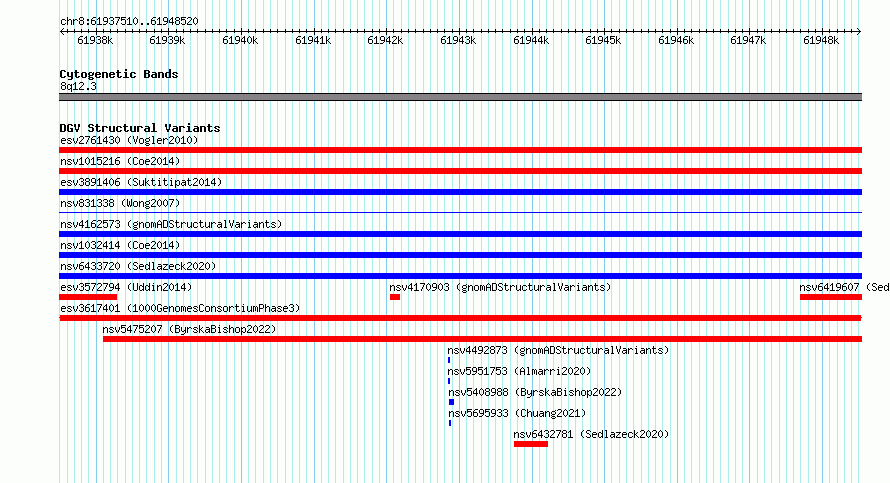Click esv3572794 (Uddin2014) label
The height and width of the screenshot is (483, 890).
point(127,287)
